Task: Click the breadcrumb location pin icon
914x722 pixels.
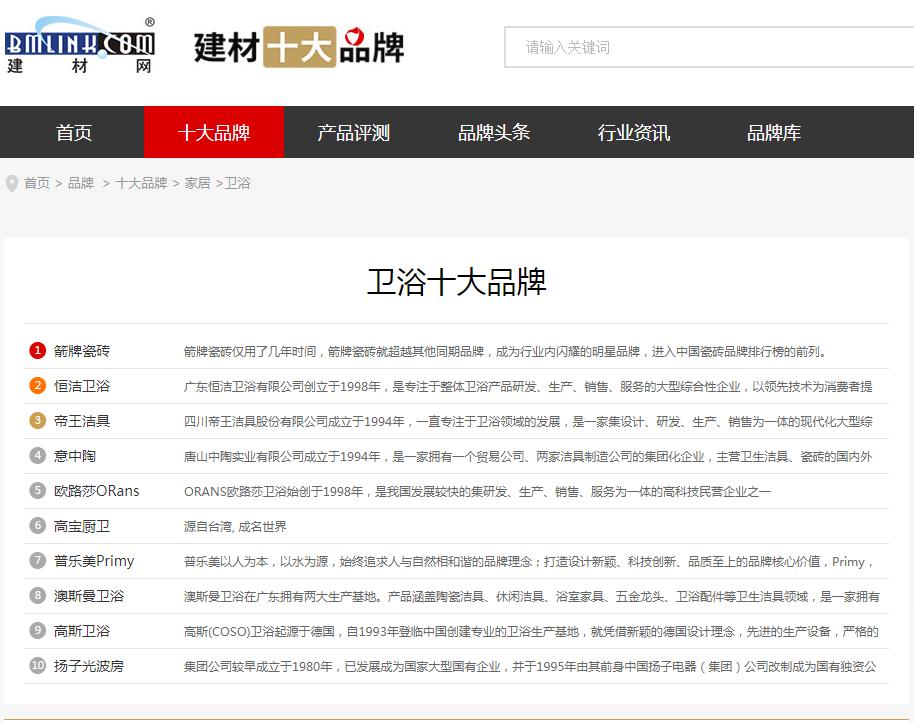Action: 11,183
